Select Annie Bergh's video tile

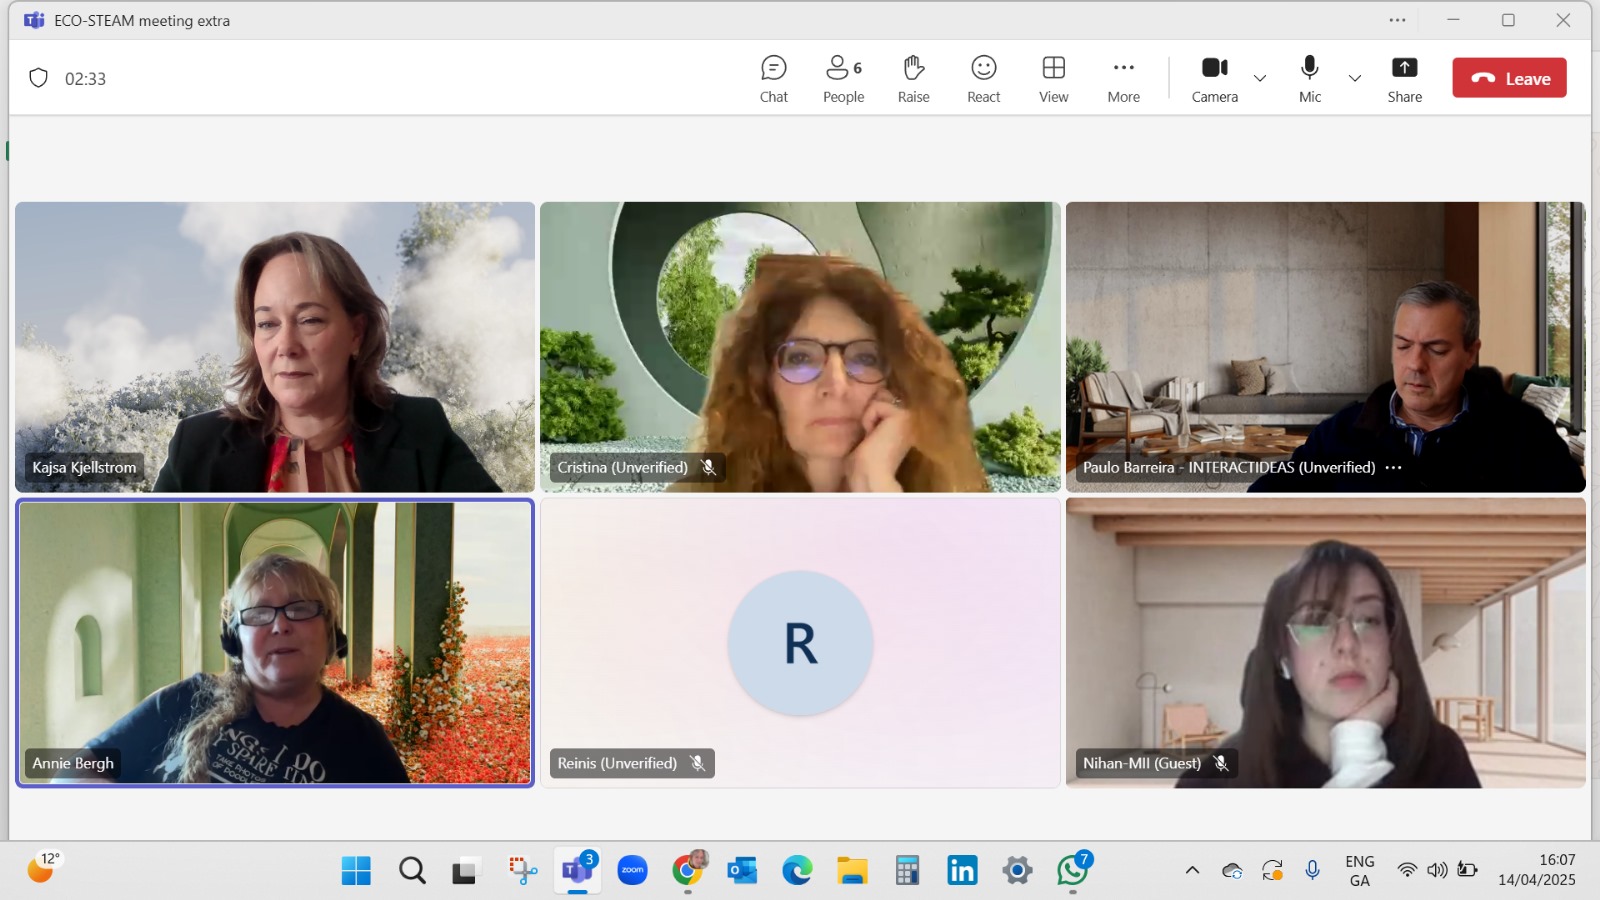pyautogui.click(x=275, y=642)
